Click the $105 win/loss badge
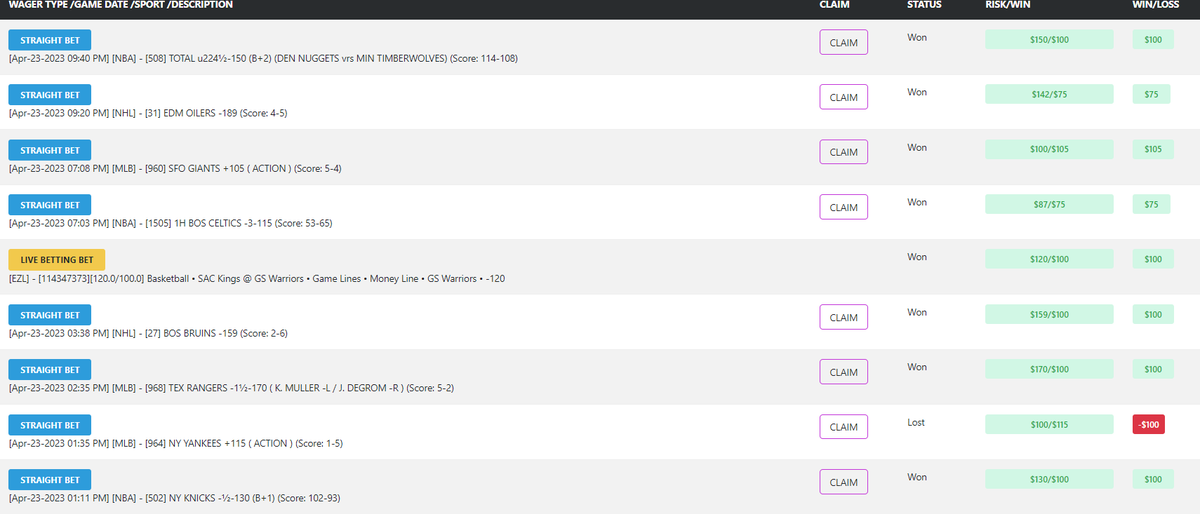Viewport: 1200px width, 514px height. [1152, 150]
